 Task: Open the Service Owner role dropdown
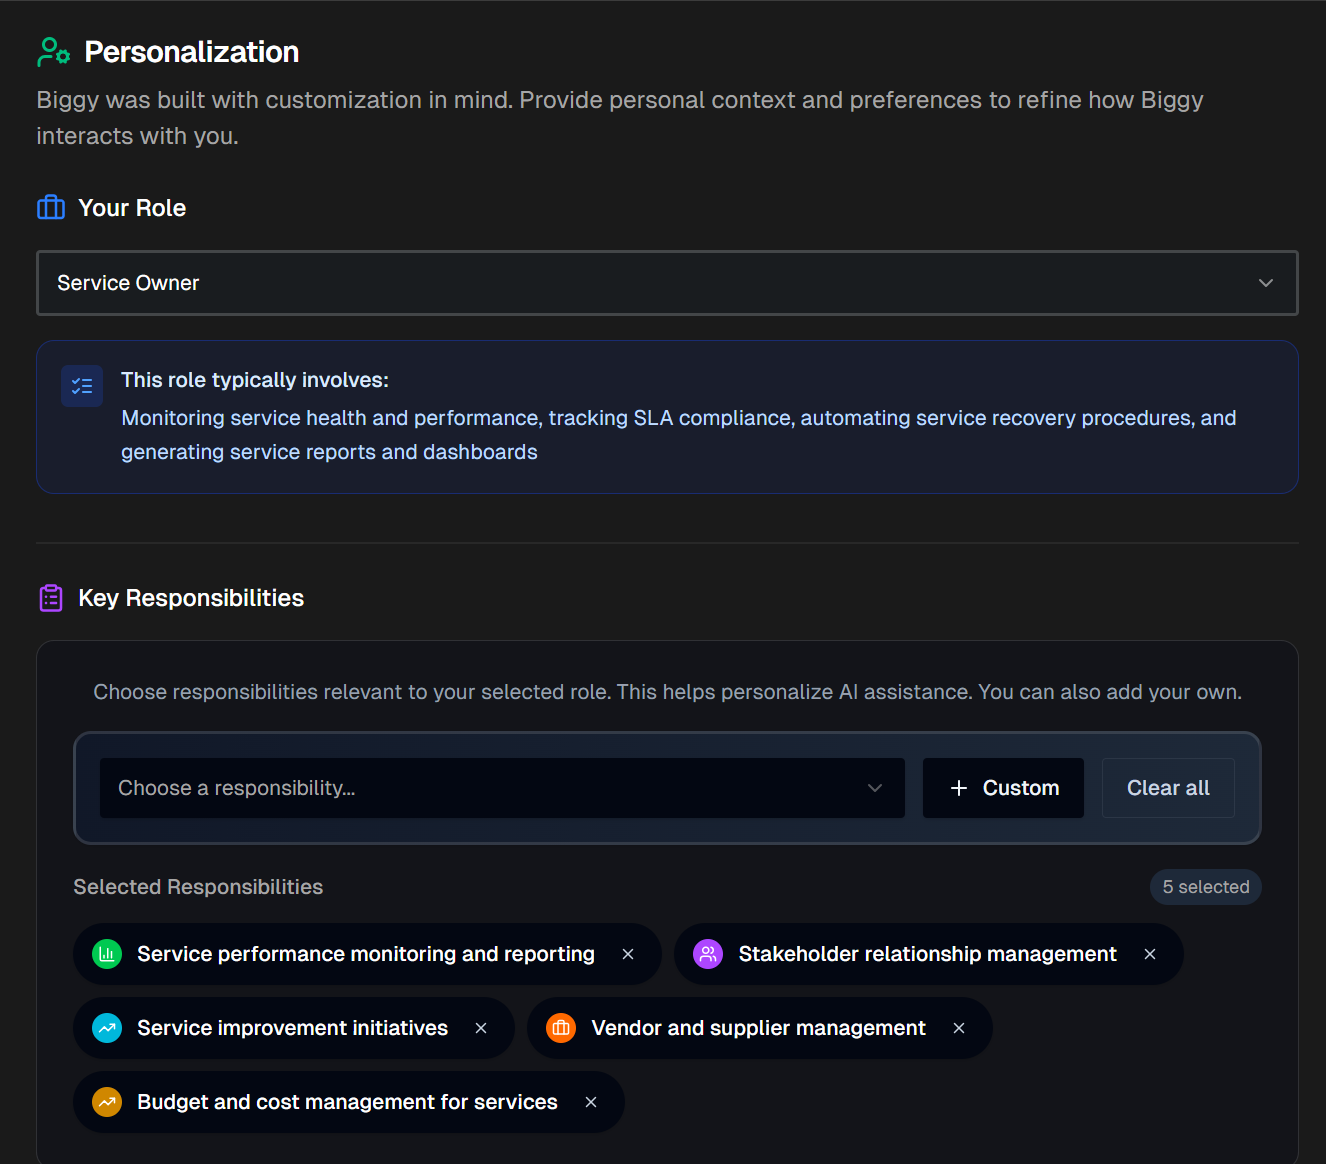[x=667, y=283]
